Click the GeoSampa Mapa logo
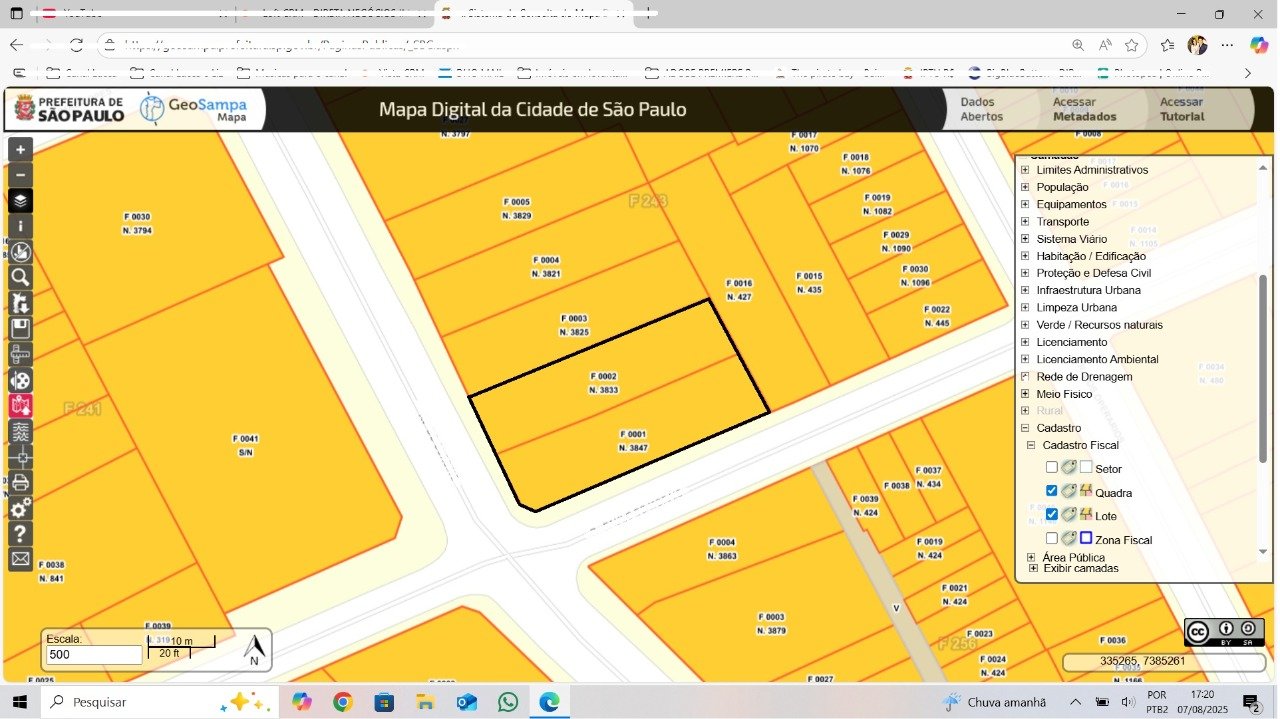Screen dimensions: 1280x719 [194, 109]
